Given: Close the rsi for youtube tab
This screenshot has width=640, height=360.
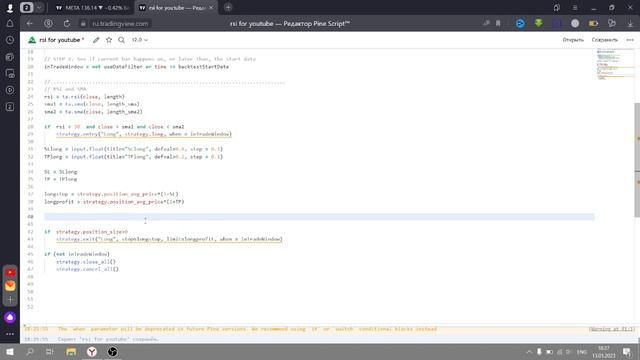Looking at the screenshot, I should pos(211,8).
